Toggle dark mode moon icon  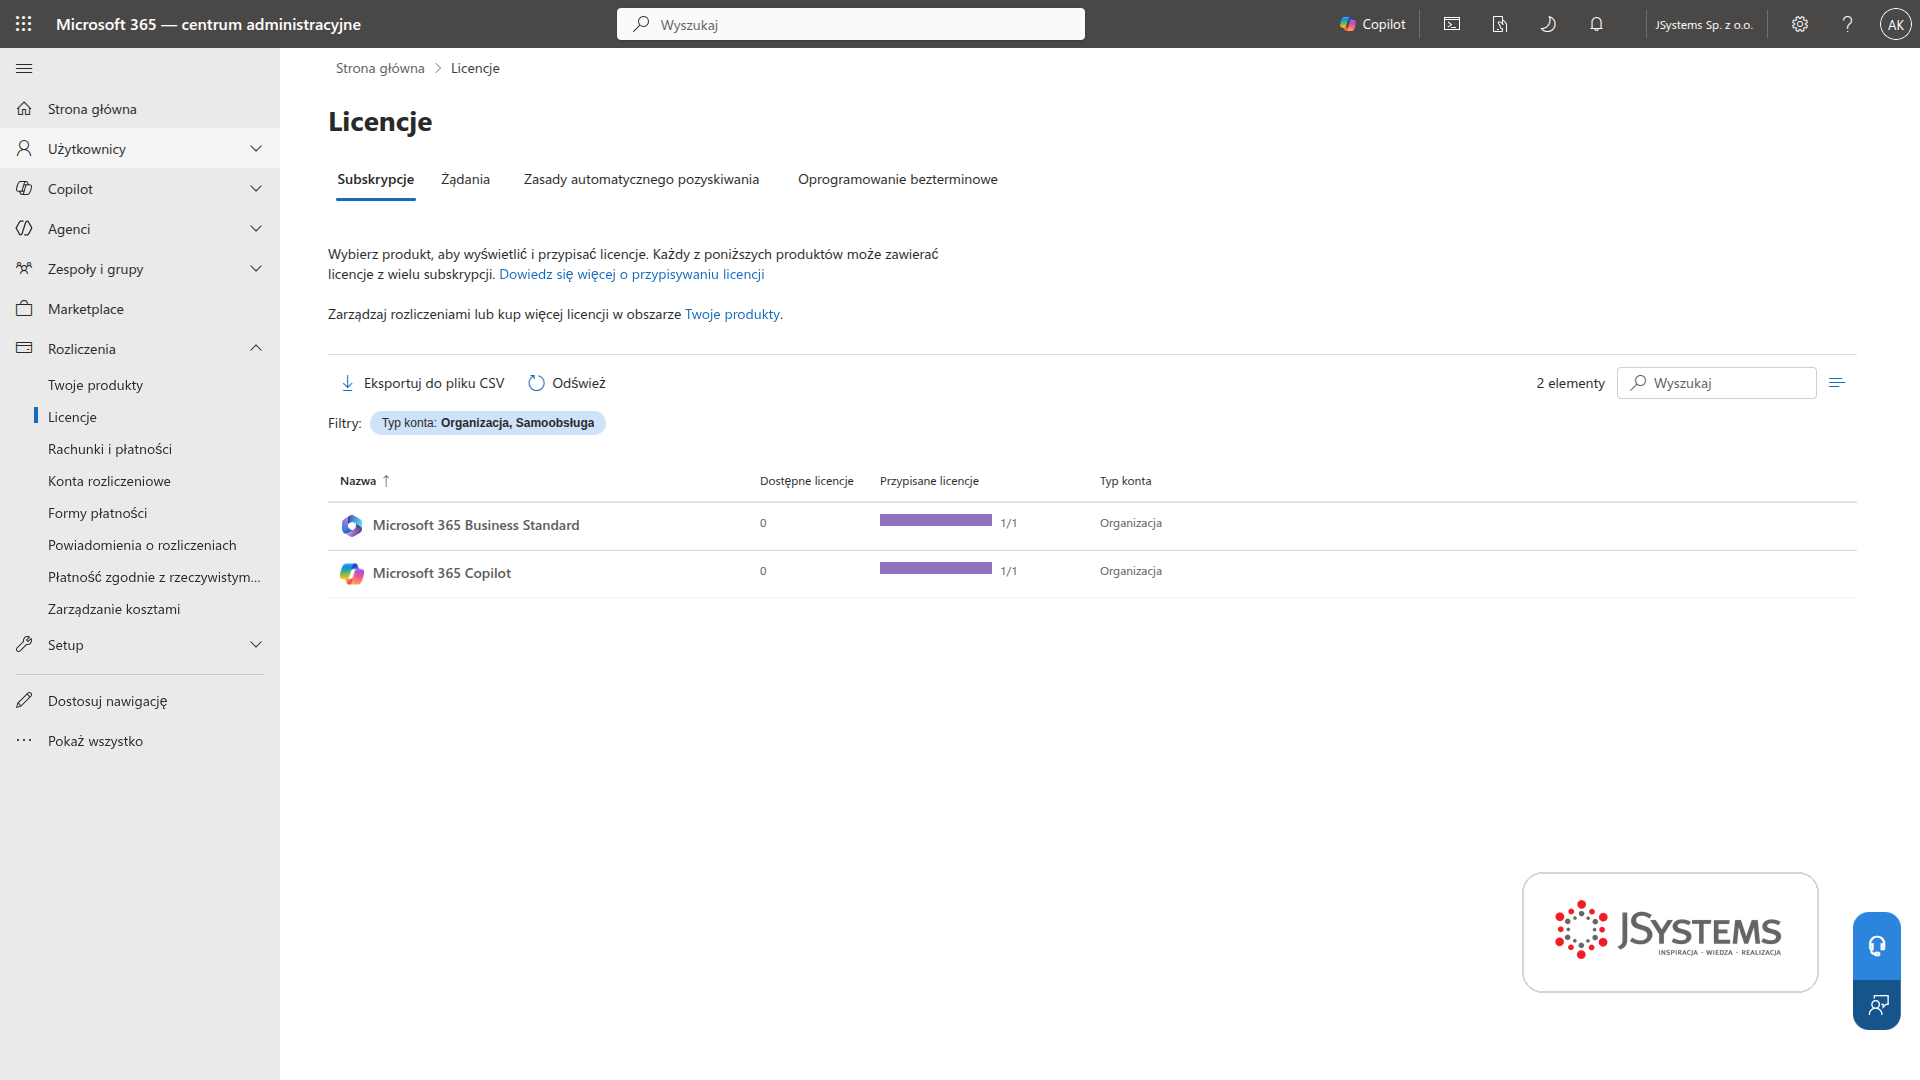point(1548,24)
